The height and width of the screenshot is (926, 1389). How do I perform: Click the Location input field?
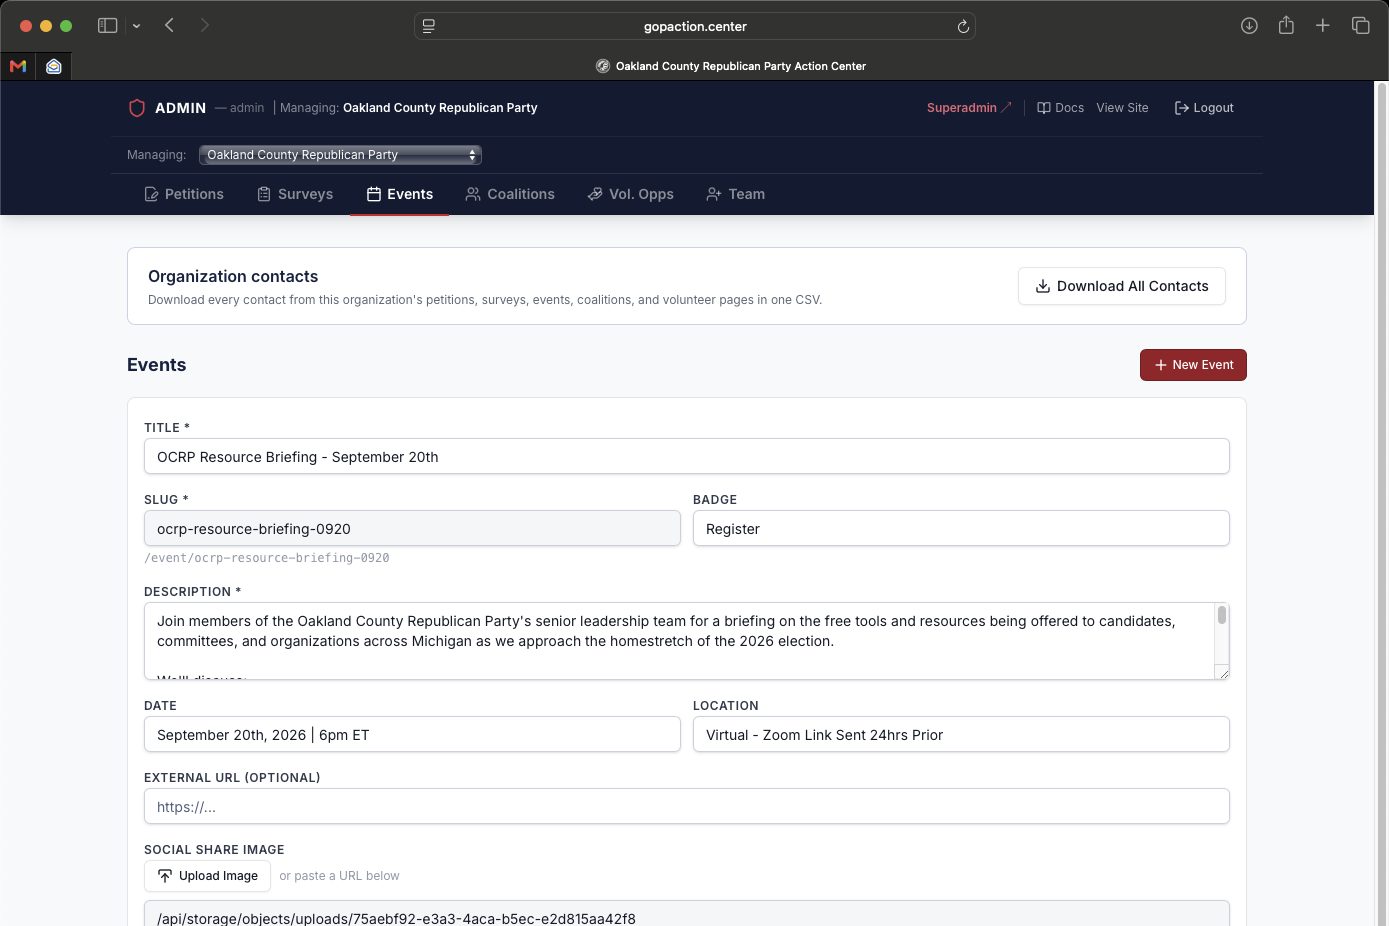[x=961, y=735]
